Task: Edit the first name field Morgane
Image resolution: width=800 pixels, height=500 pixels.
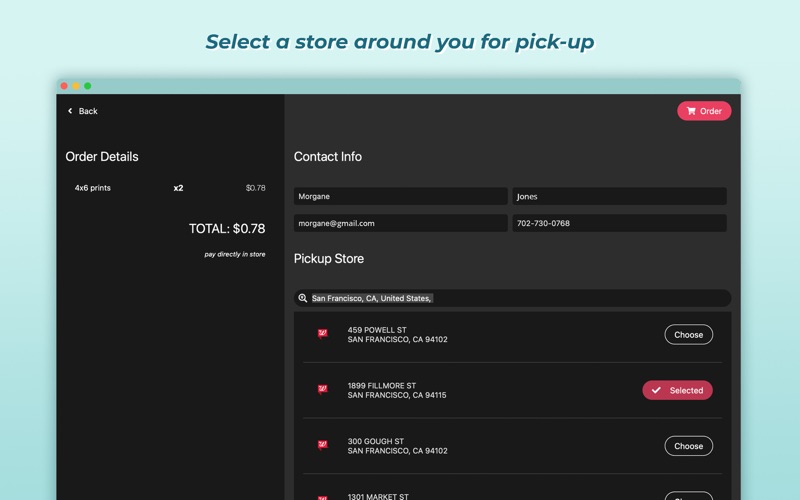Action: (401, 196)
